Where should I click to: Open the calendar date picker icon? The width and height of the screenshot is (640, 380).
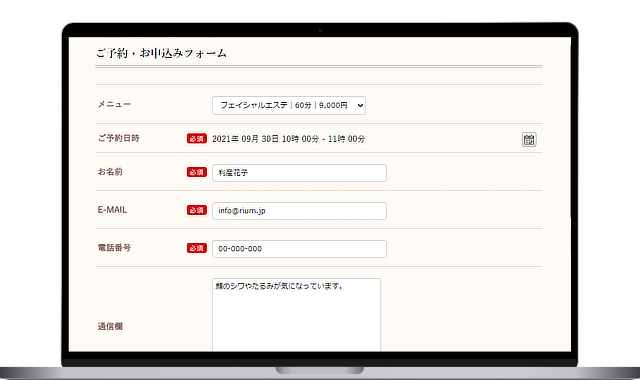point(529,139)
